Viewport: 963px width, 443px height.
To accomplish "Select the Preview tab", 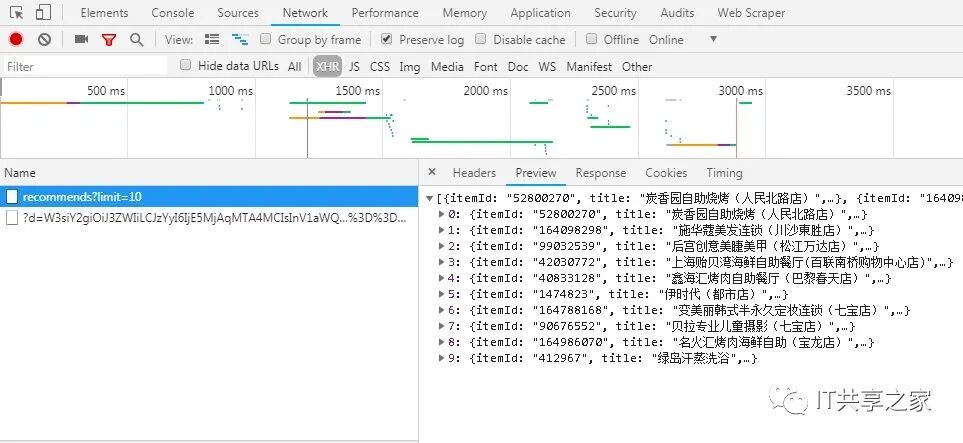I will pos(536,173).
